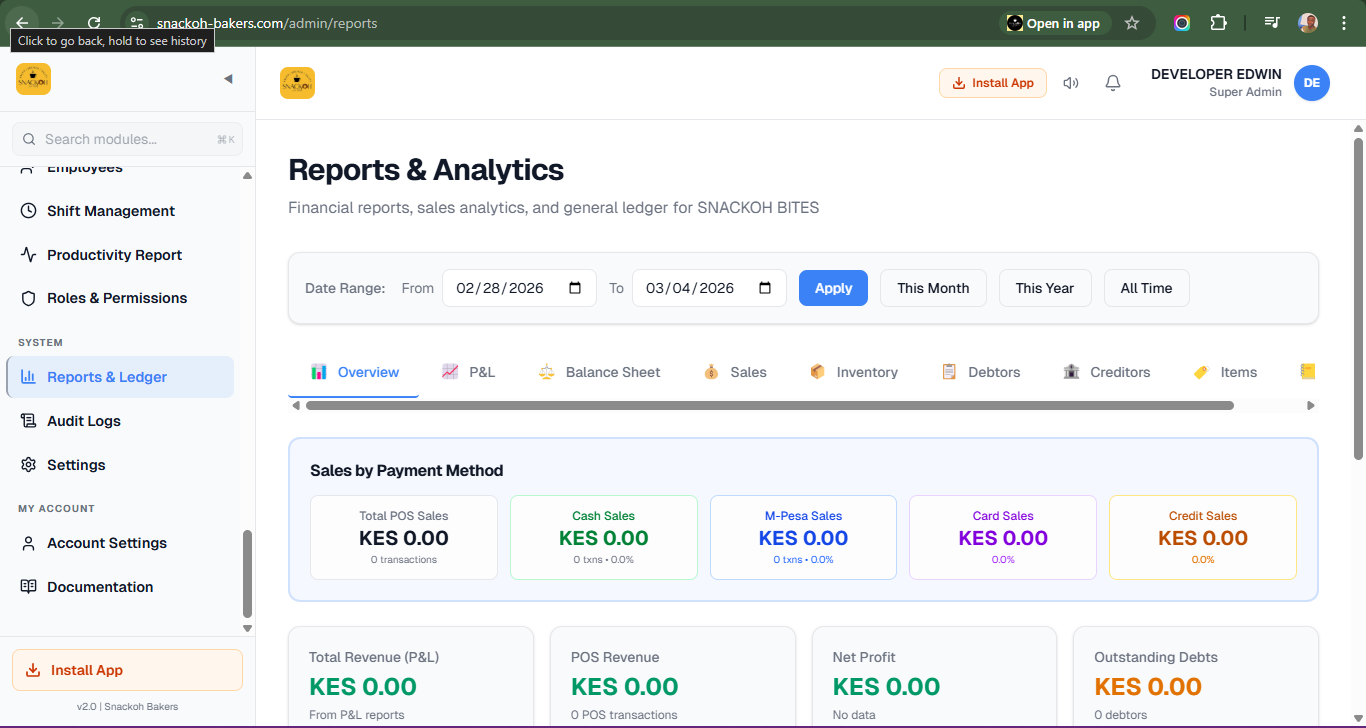The image size is (1366, 728).
Task: Collapse the sidebar using the left chevron
Action: click(x=227, y=78)
